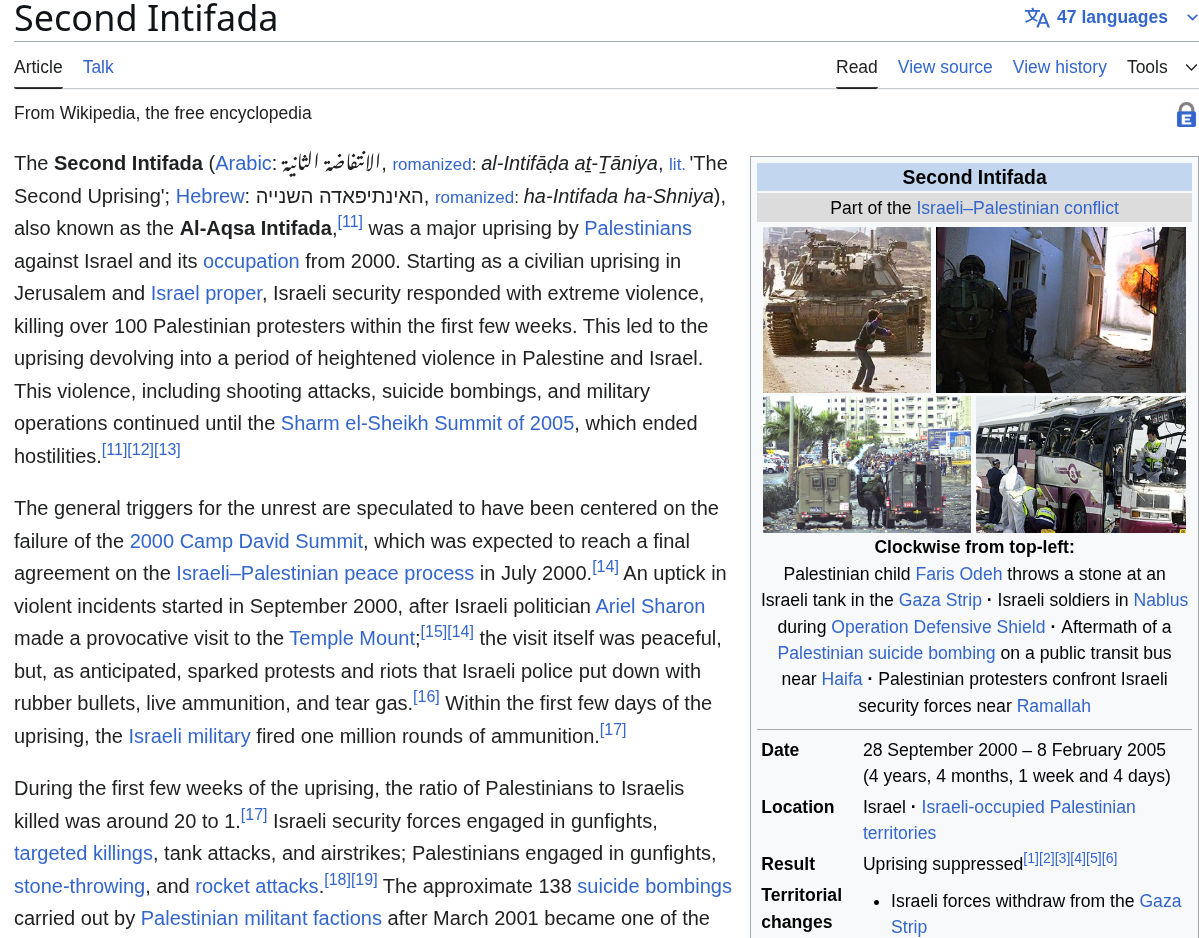1199x938 pixels.
Task: Open the protesters near Ramallah photo
Action: pyautogui.click(x=866, y=464)
